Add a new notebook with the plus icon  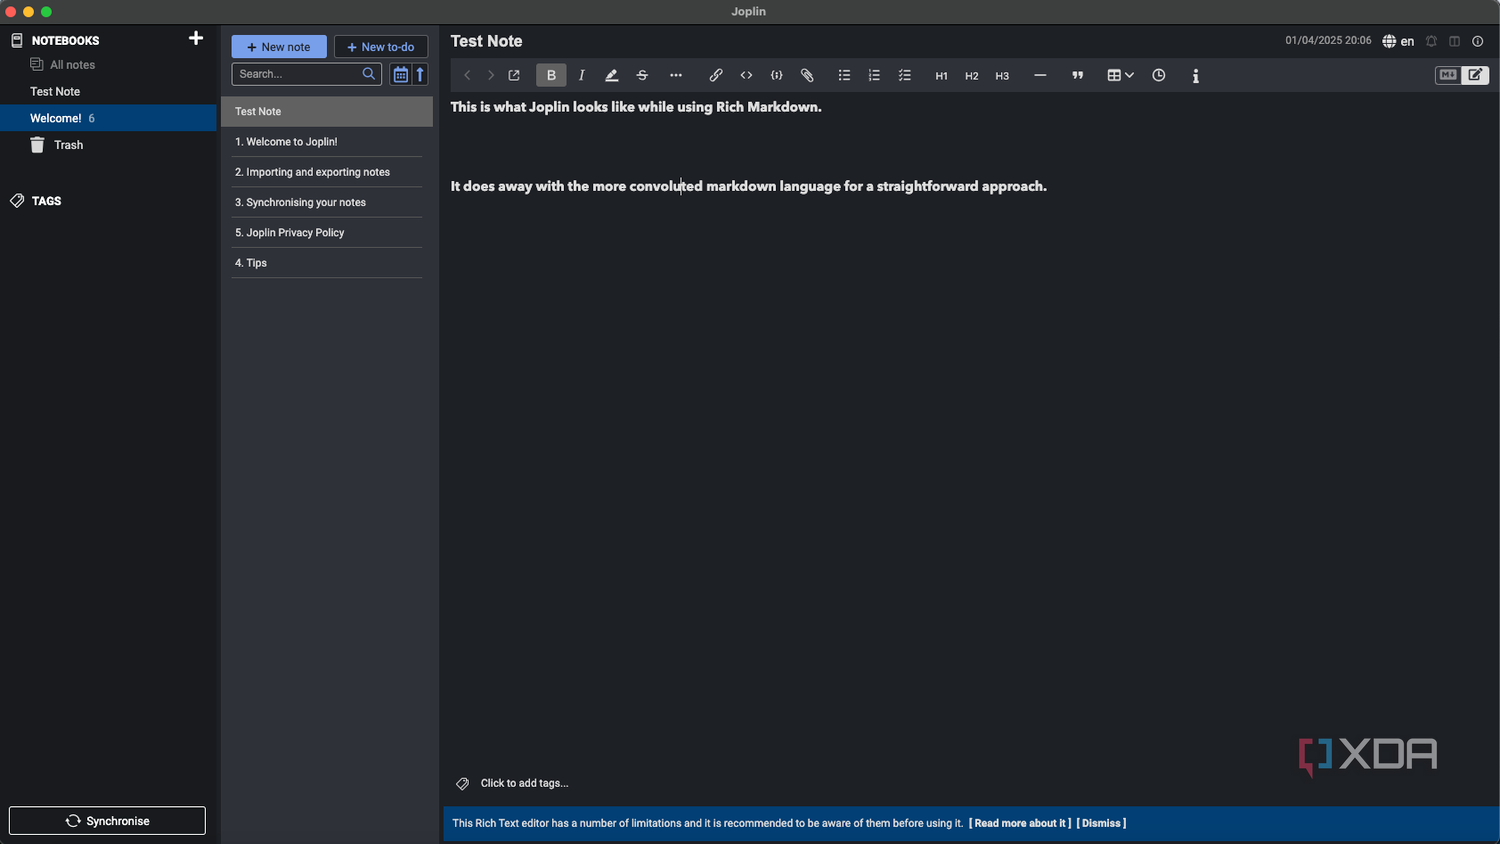pos(196,39)
